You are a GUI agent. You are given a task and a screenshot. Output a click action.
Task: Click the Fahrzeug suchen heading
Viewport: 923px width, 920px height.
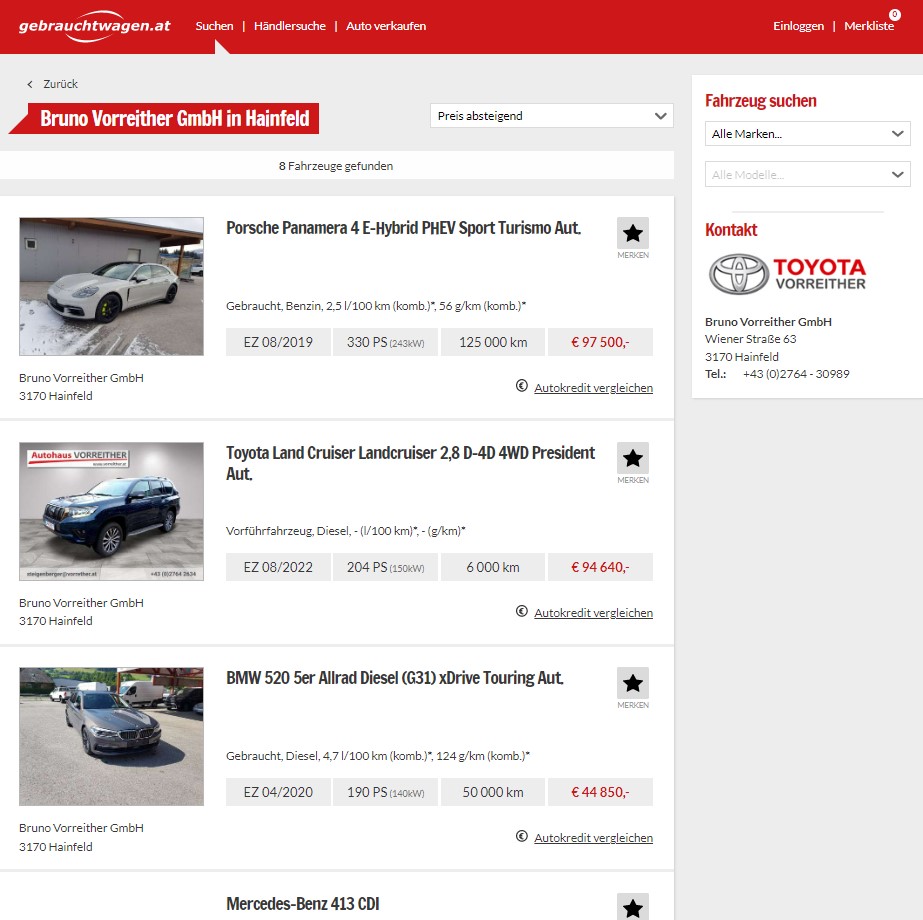click(x=761, y=101)
